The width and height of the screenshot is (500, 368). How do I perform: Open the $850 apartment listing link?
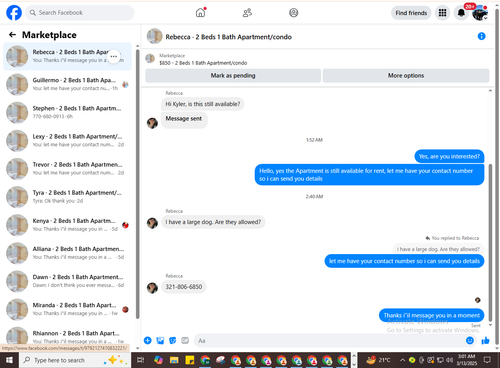click(203, 63)
